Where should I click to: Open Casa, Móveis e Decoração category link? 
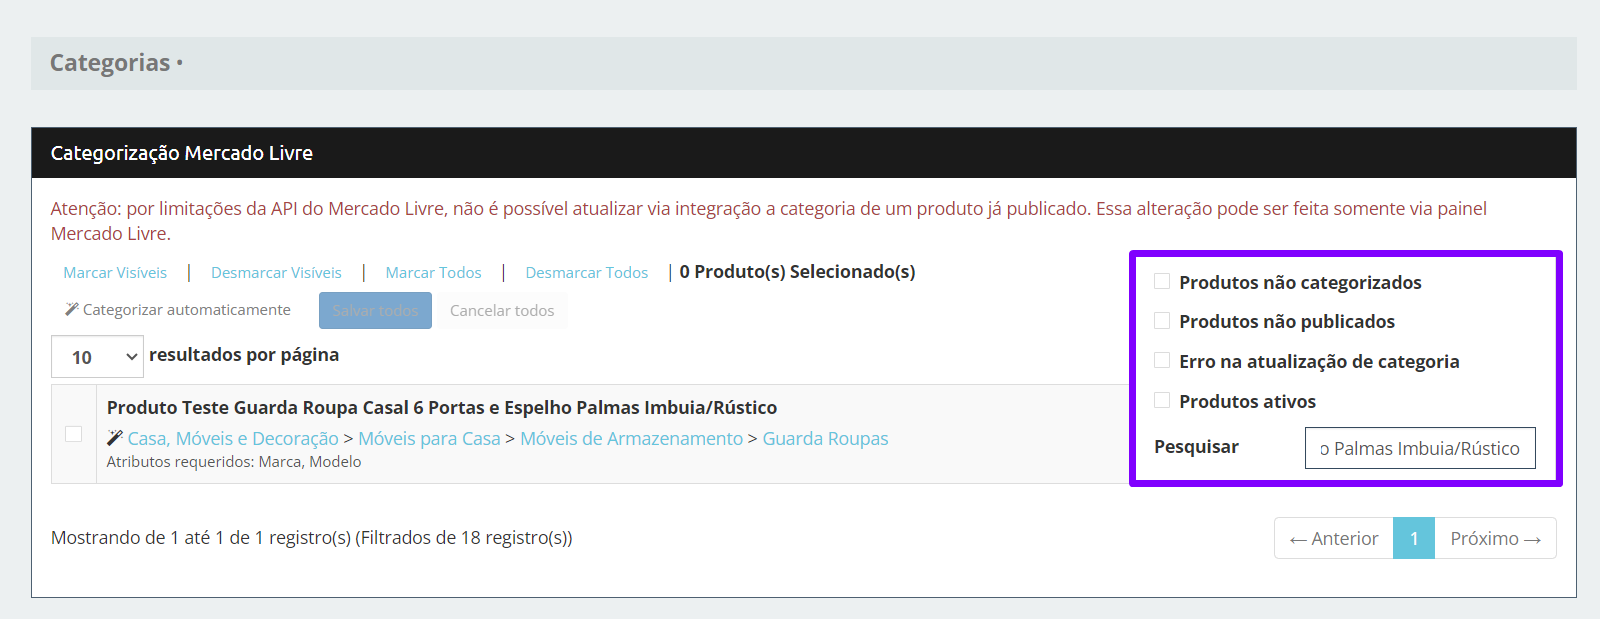[233, 439]
